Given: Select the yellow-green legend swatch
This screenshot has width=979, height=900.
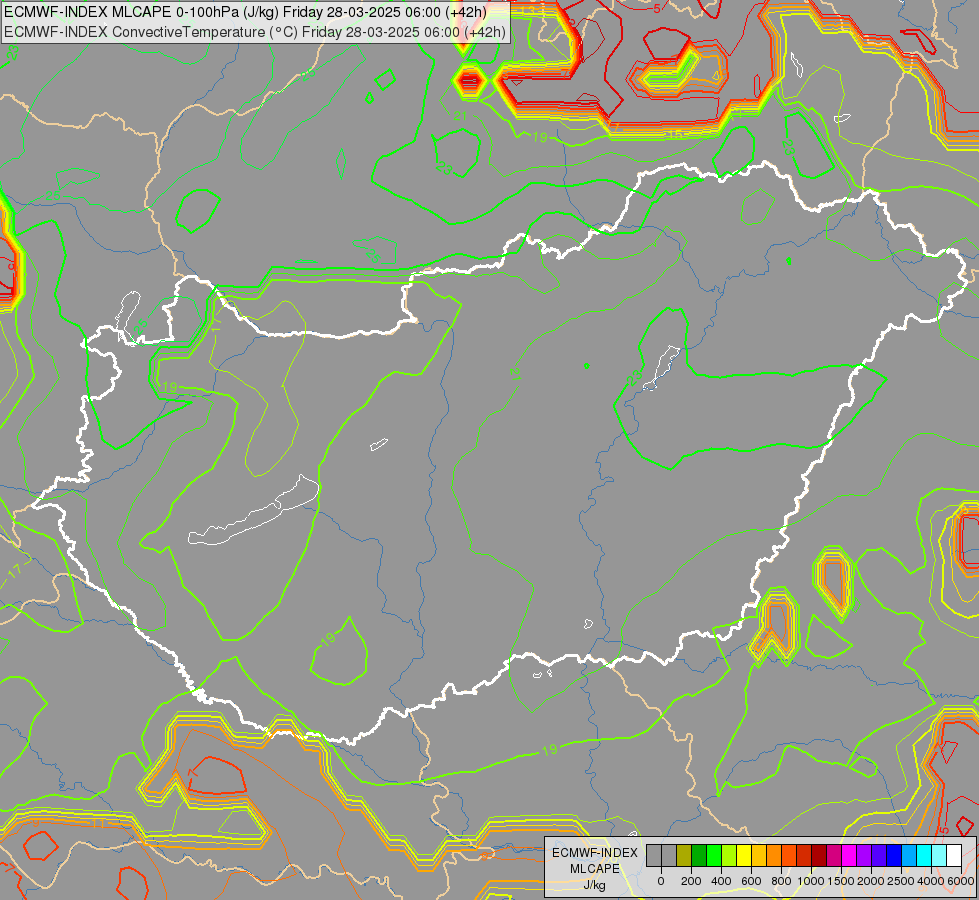Looking at the screenshot, I should pyautogui.click(x=729, y=855).
